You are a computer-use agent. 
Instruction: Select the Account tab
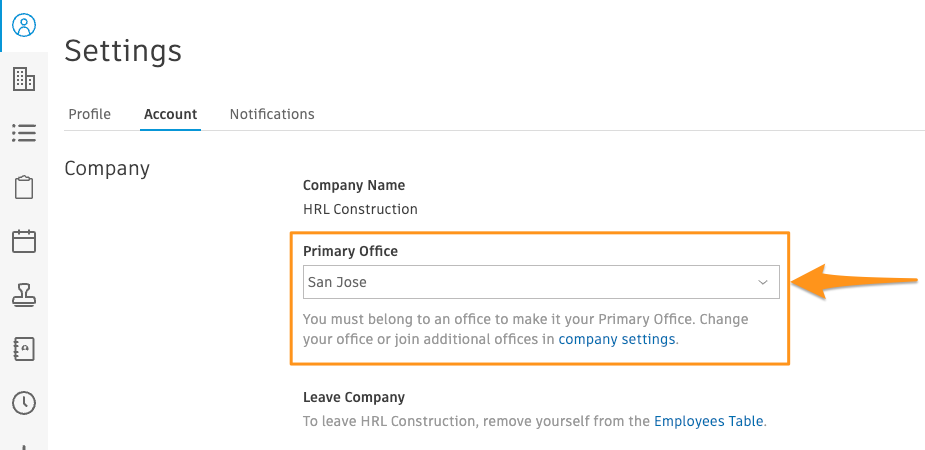click(170, 114)
